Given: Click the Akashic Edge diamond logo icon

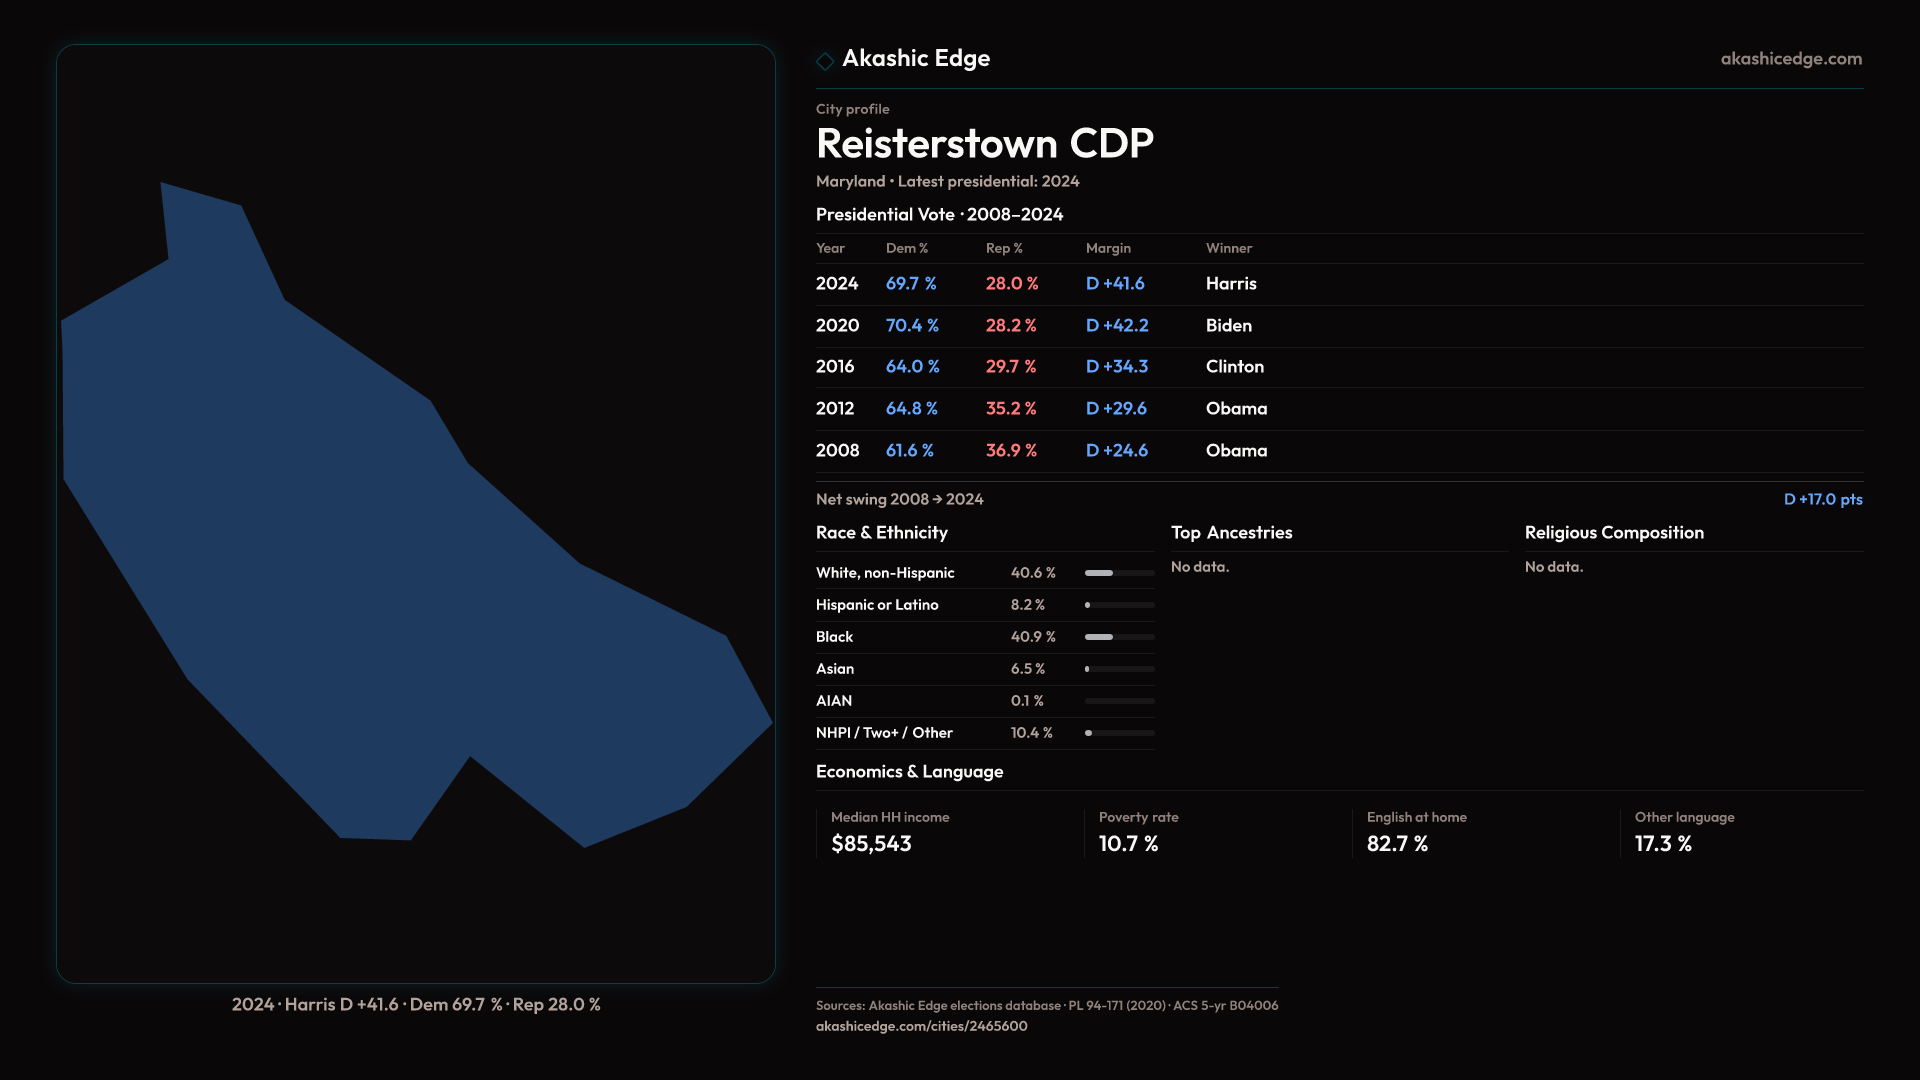Looking at the screenshot, I should (x=825, y=61).
